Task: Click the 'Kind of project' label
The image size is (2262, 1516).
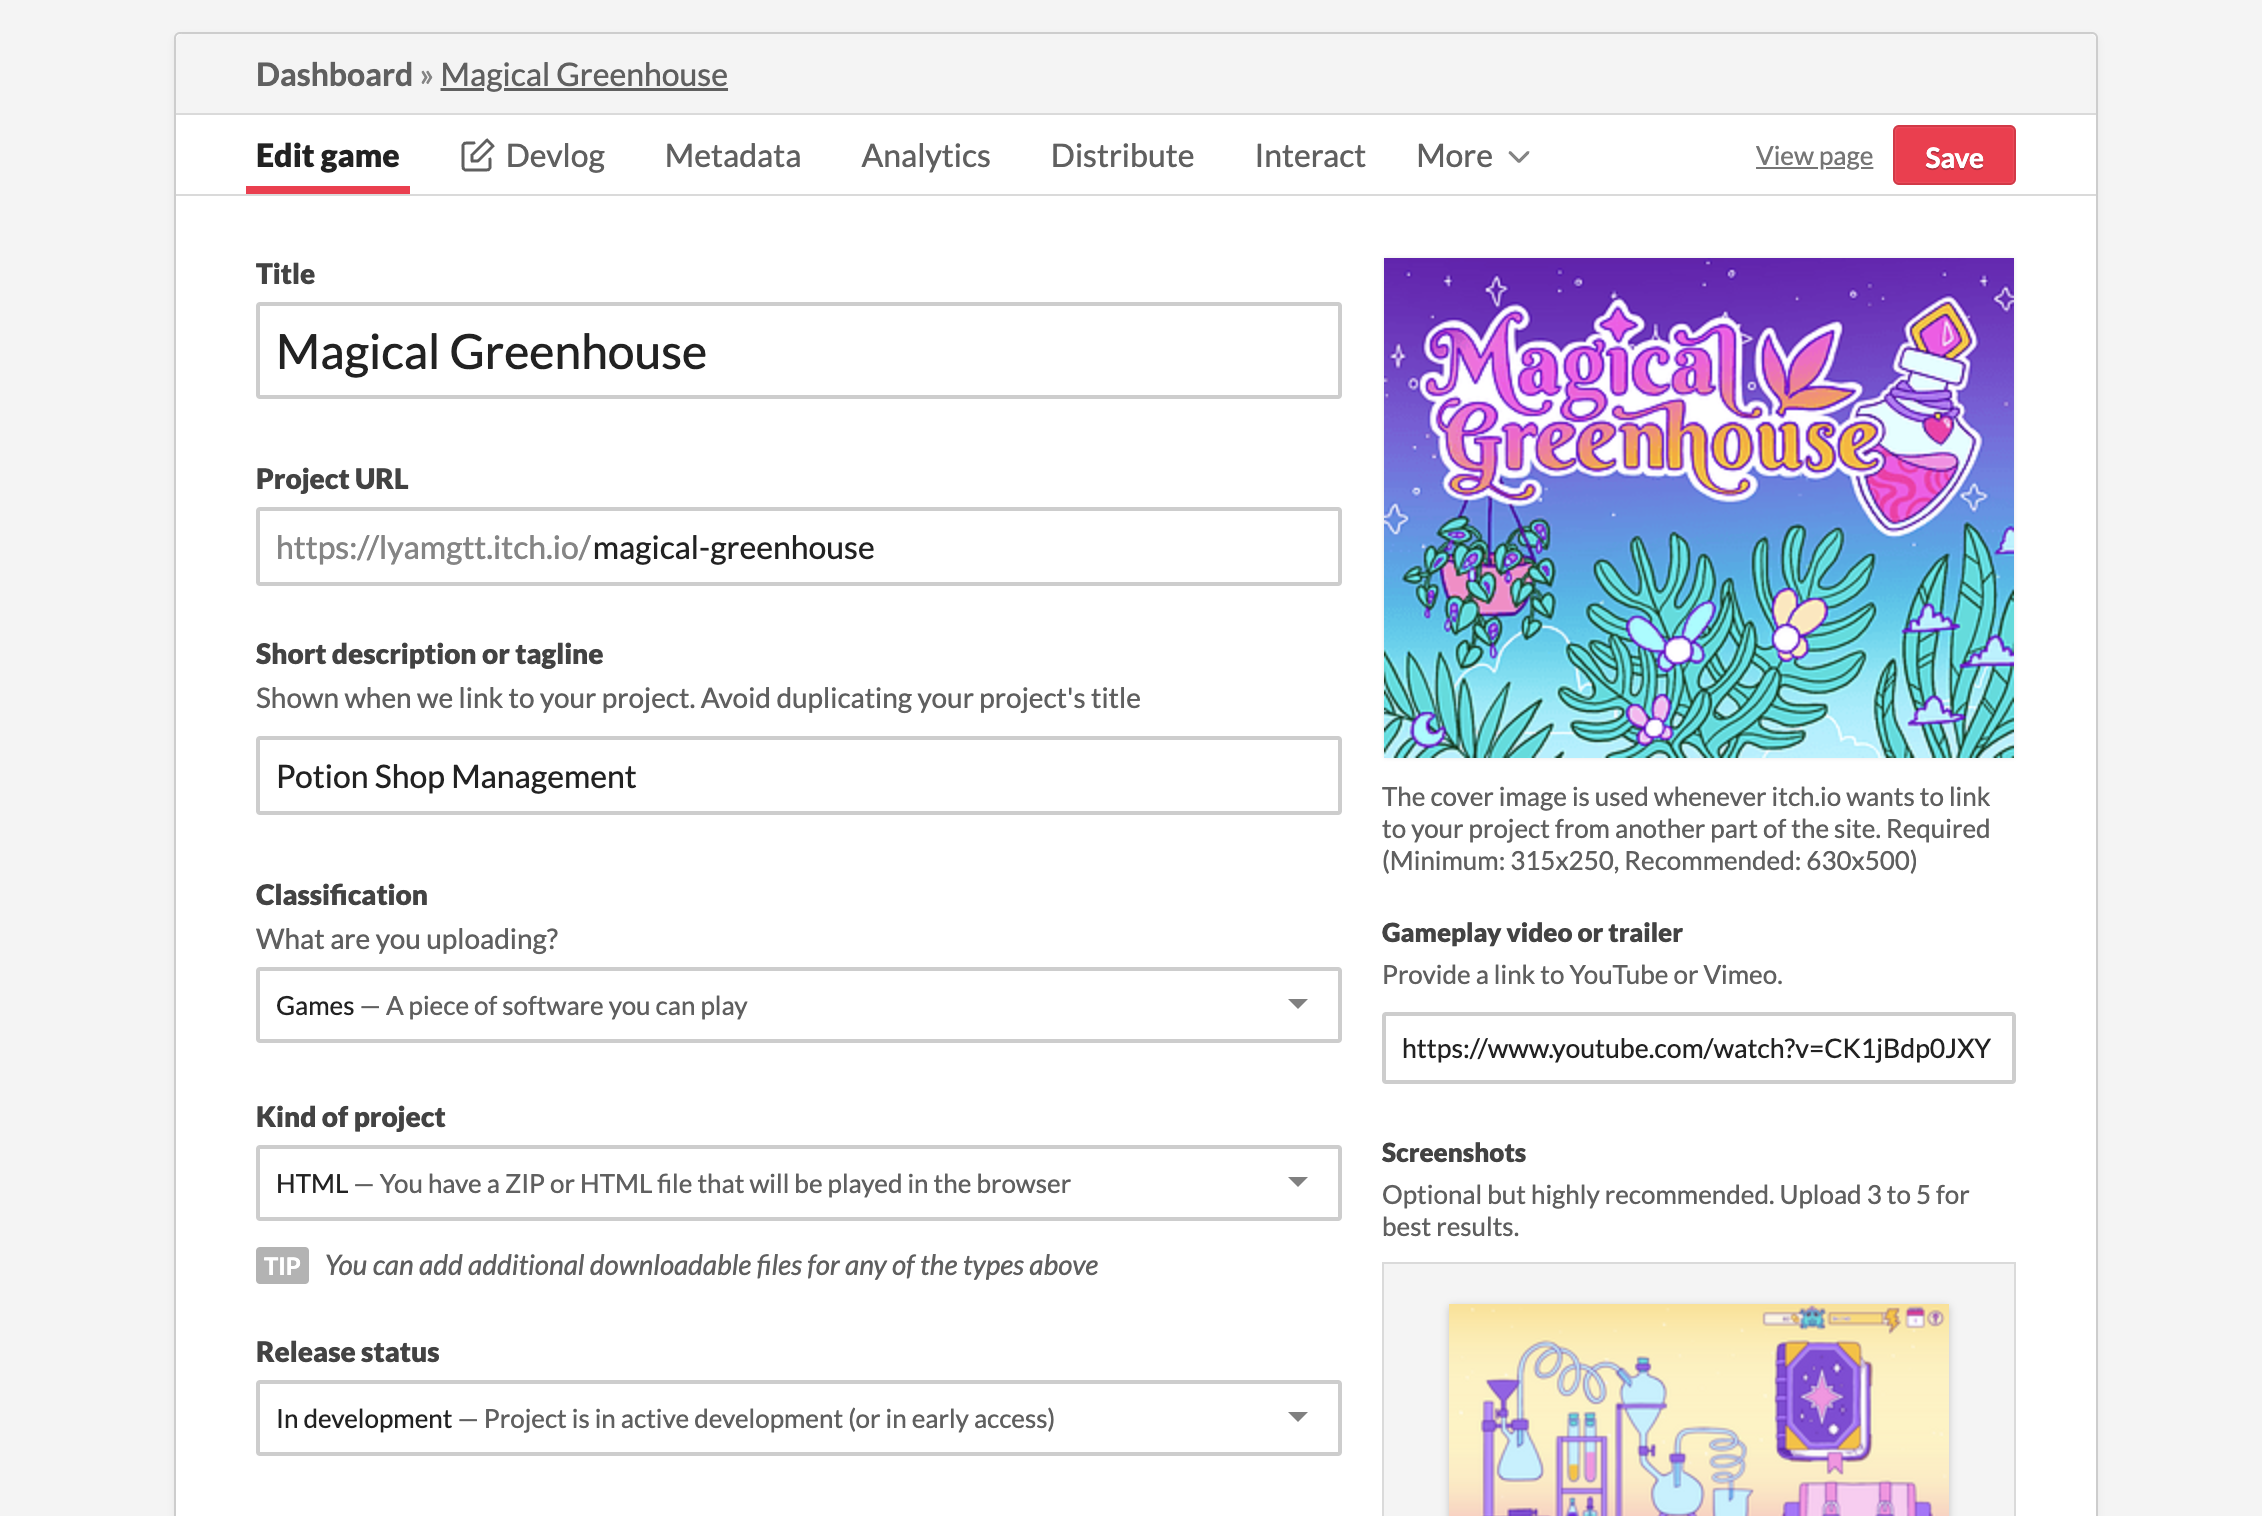Action: pos(350,1117)
